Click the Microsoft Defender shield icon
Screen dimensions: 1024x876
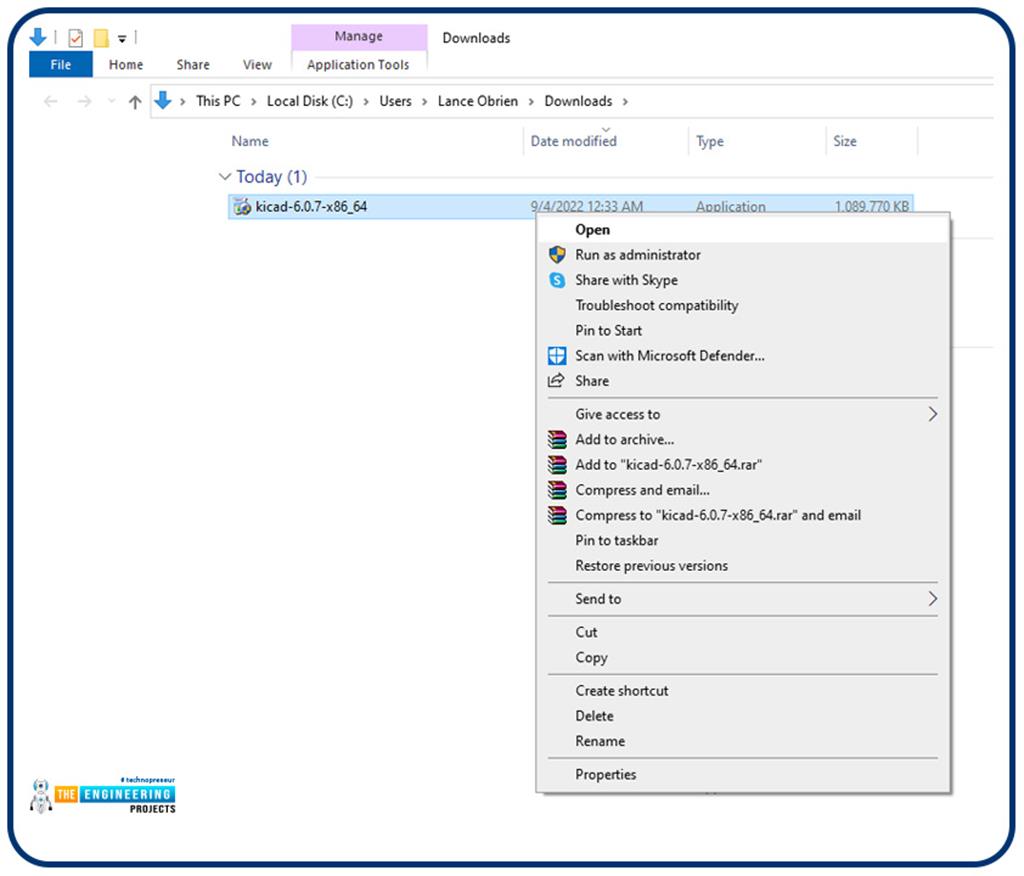pos(557,356)
